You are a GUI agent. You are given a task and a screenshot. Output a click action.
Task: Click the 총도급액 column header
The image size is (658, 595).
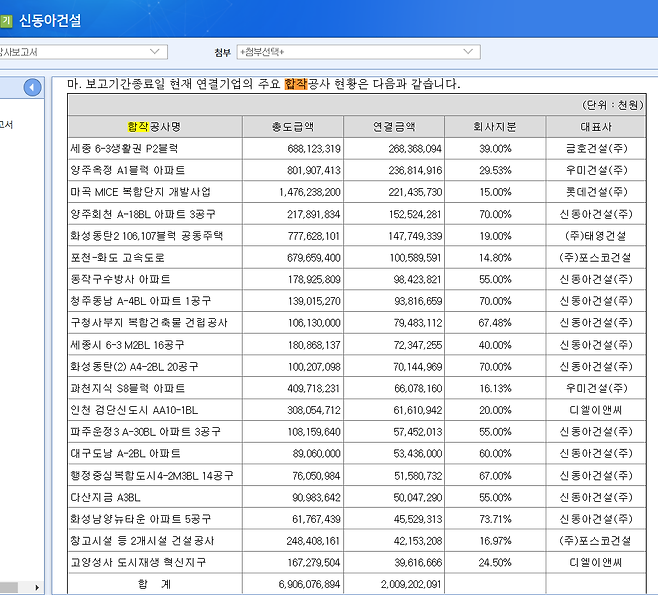293,127
